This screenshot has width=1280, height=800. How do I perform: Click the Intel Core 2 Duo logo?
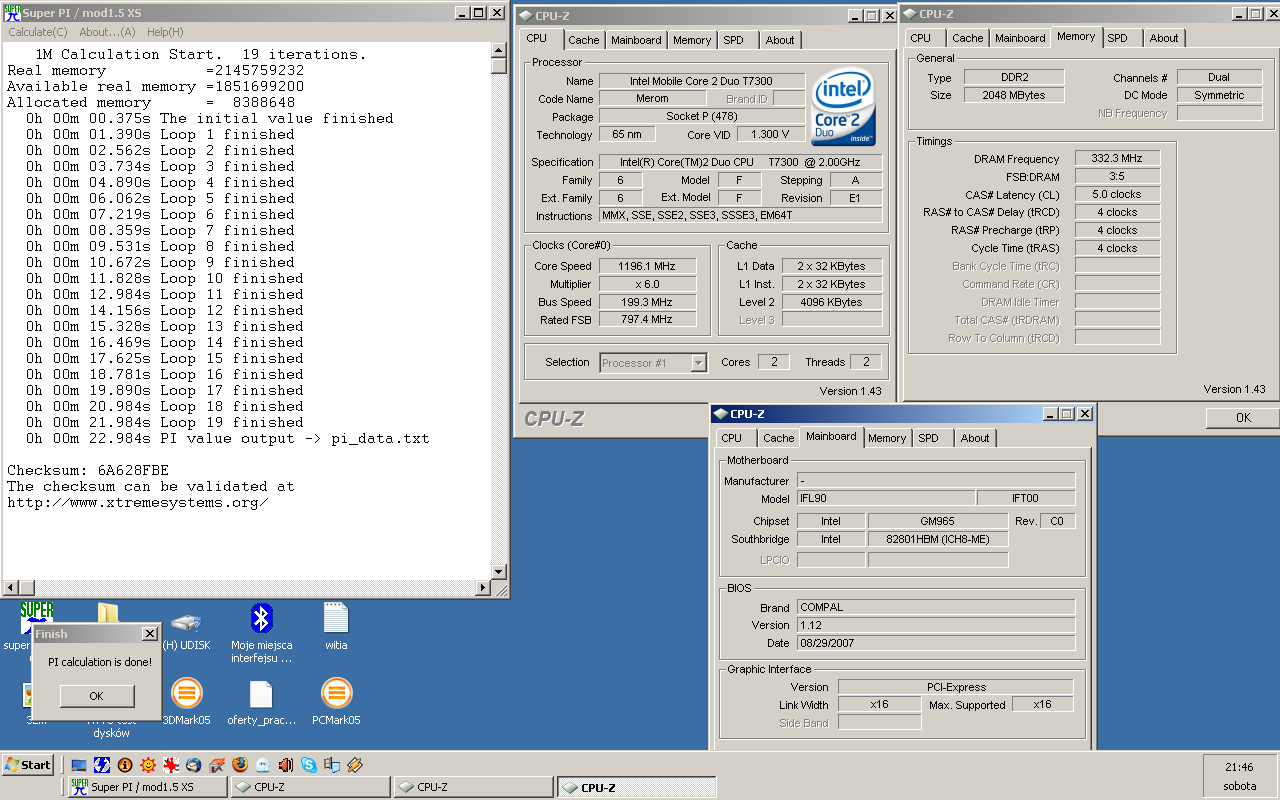pyautogui.click(x=843, y=109)
